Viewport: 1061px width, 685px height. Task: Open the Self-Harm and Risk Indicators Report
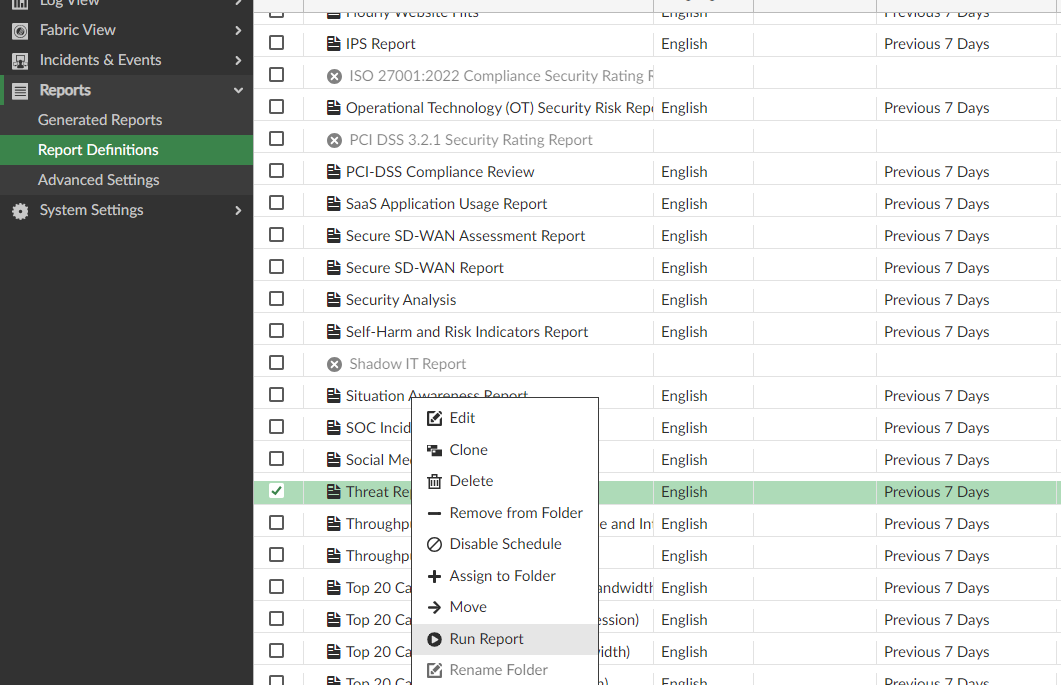pos(467,332)
